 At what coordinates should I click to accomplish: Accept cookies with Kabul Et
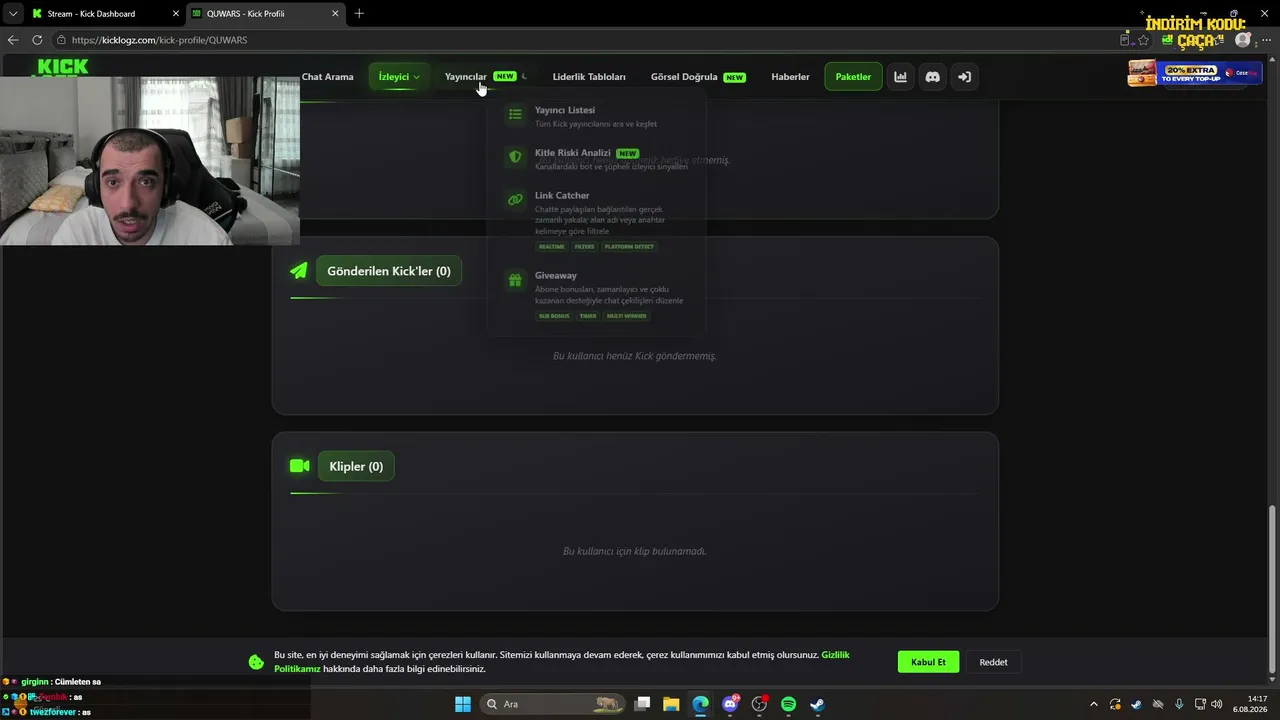[x=928, y=662]
